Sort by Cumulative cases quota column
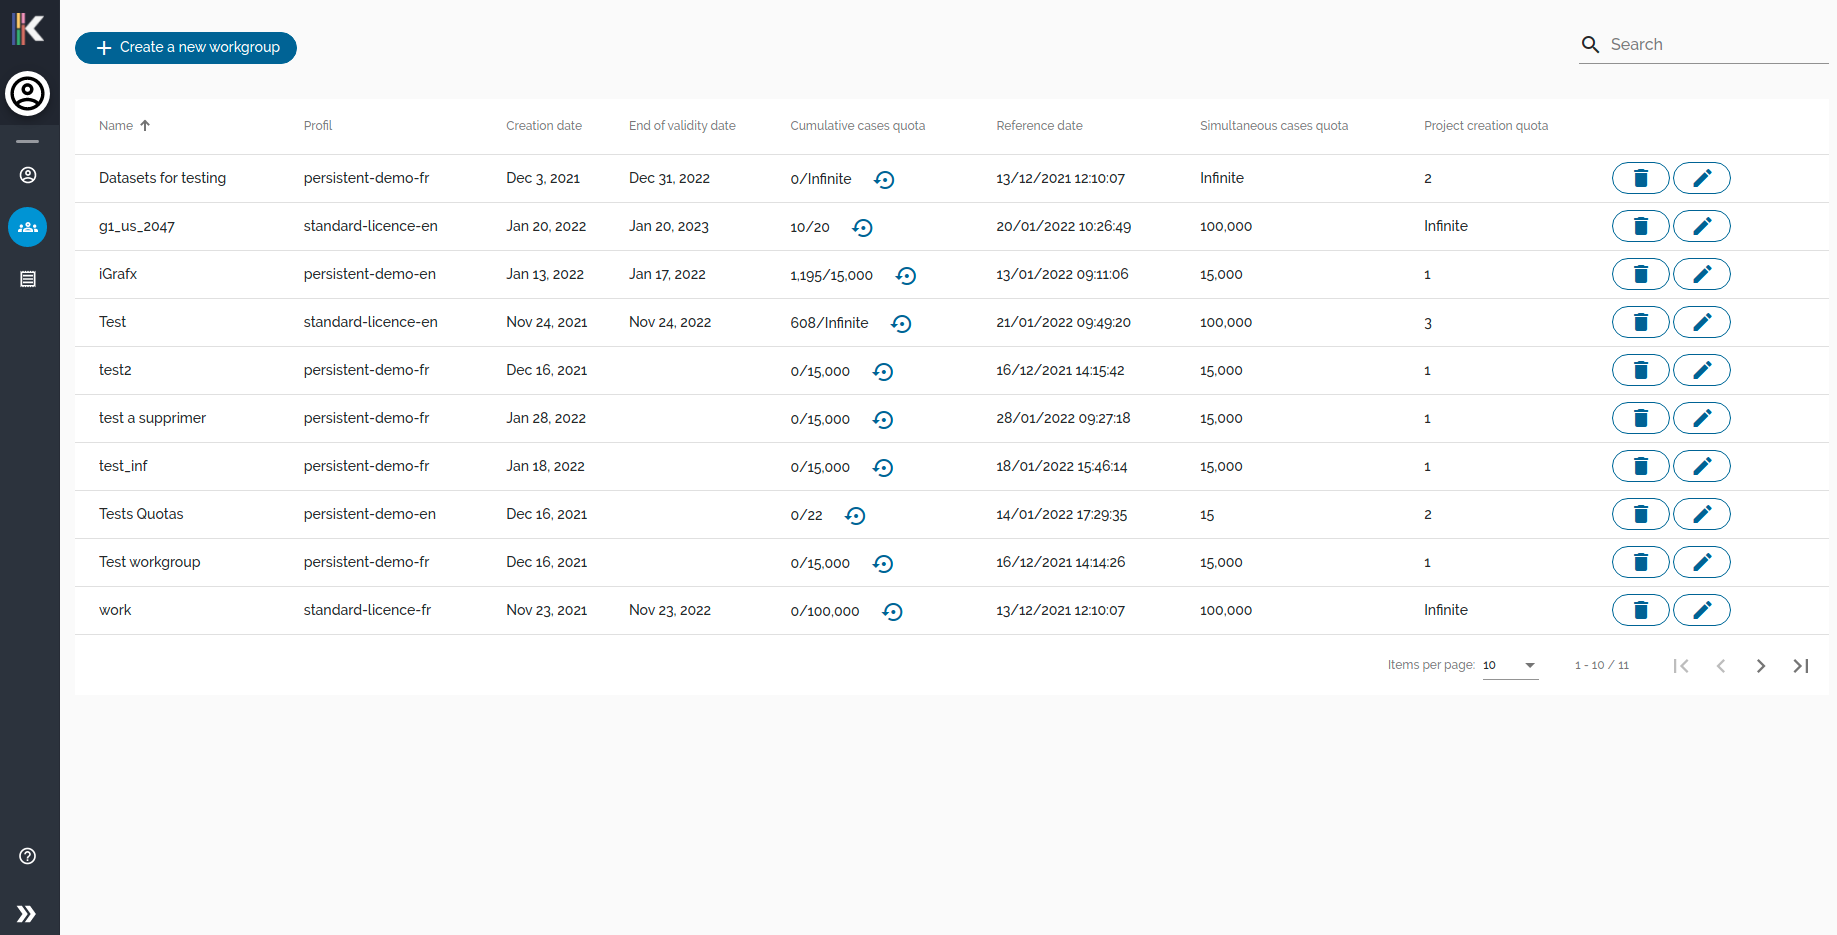The width and height of the screenshot is (1837, 935). 858,126
